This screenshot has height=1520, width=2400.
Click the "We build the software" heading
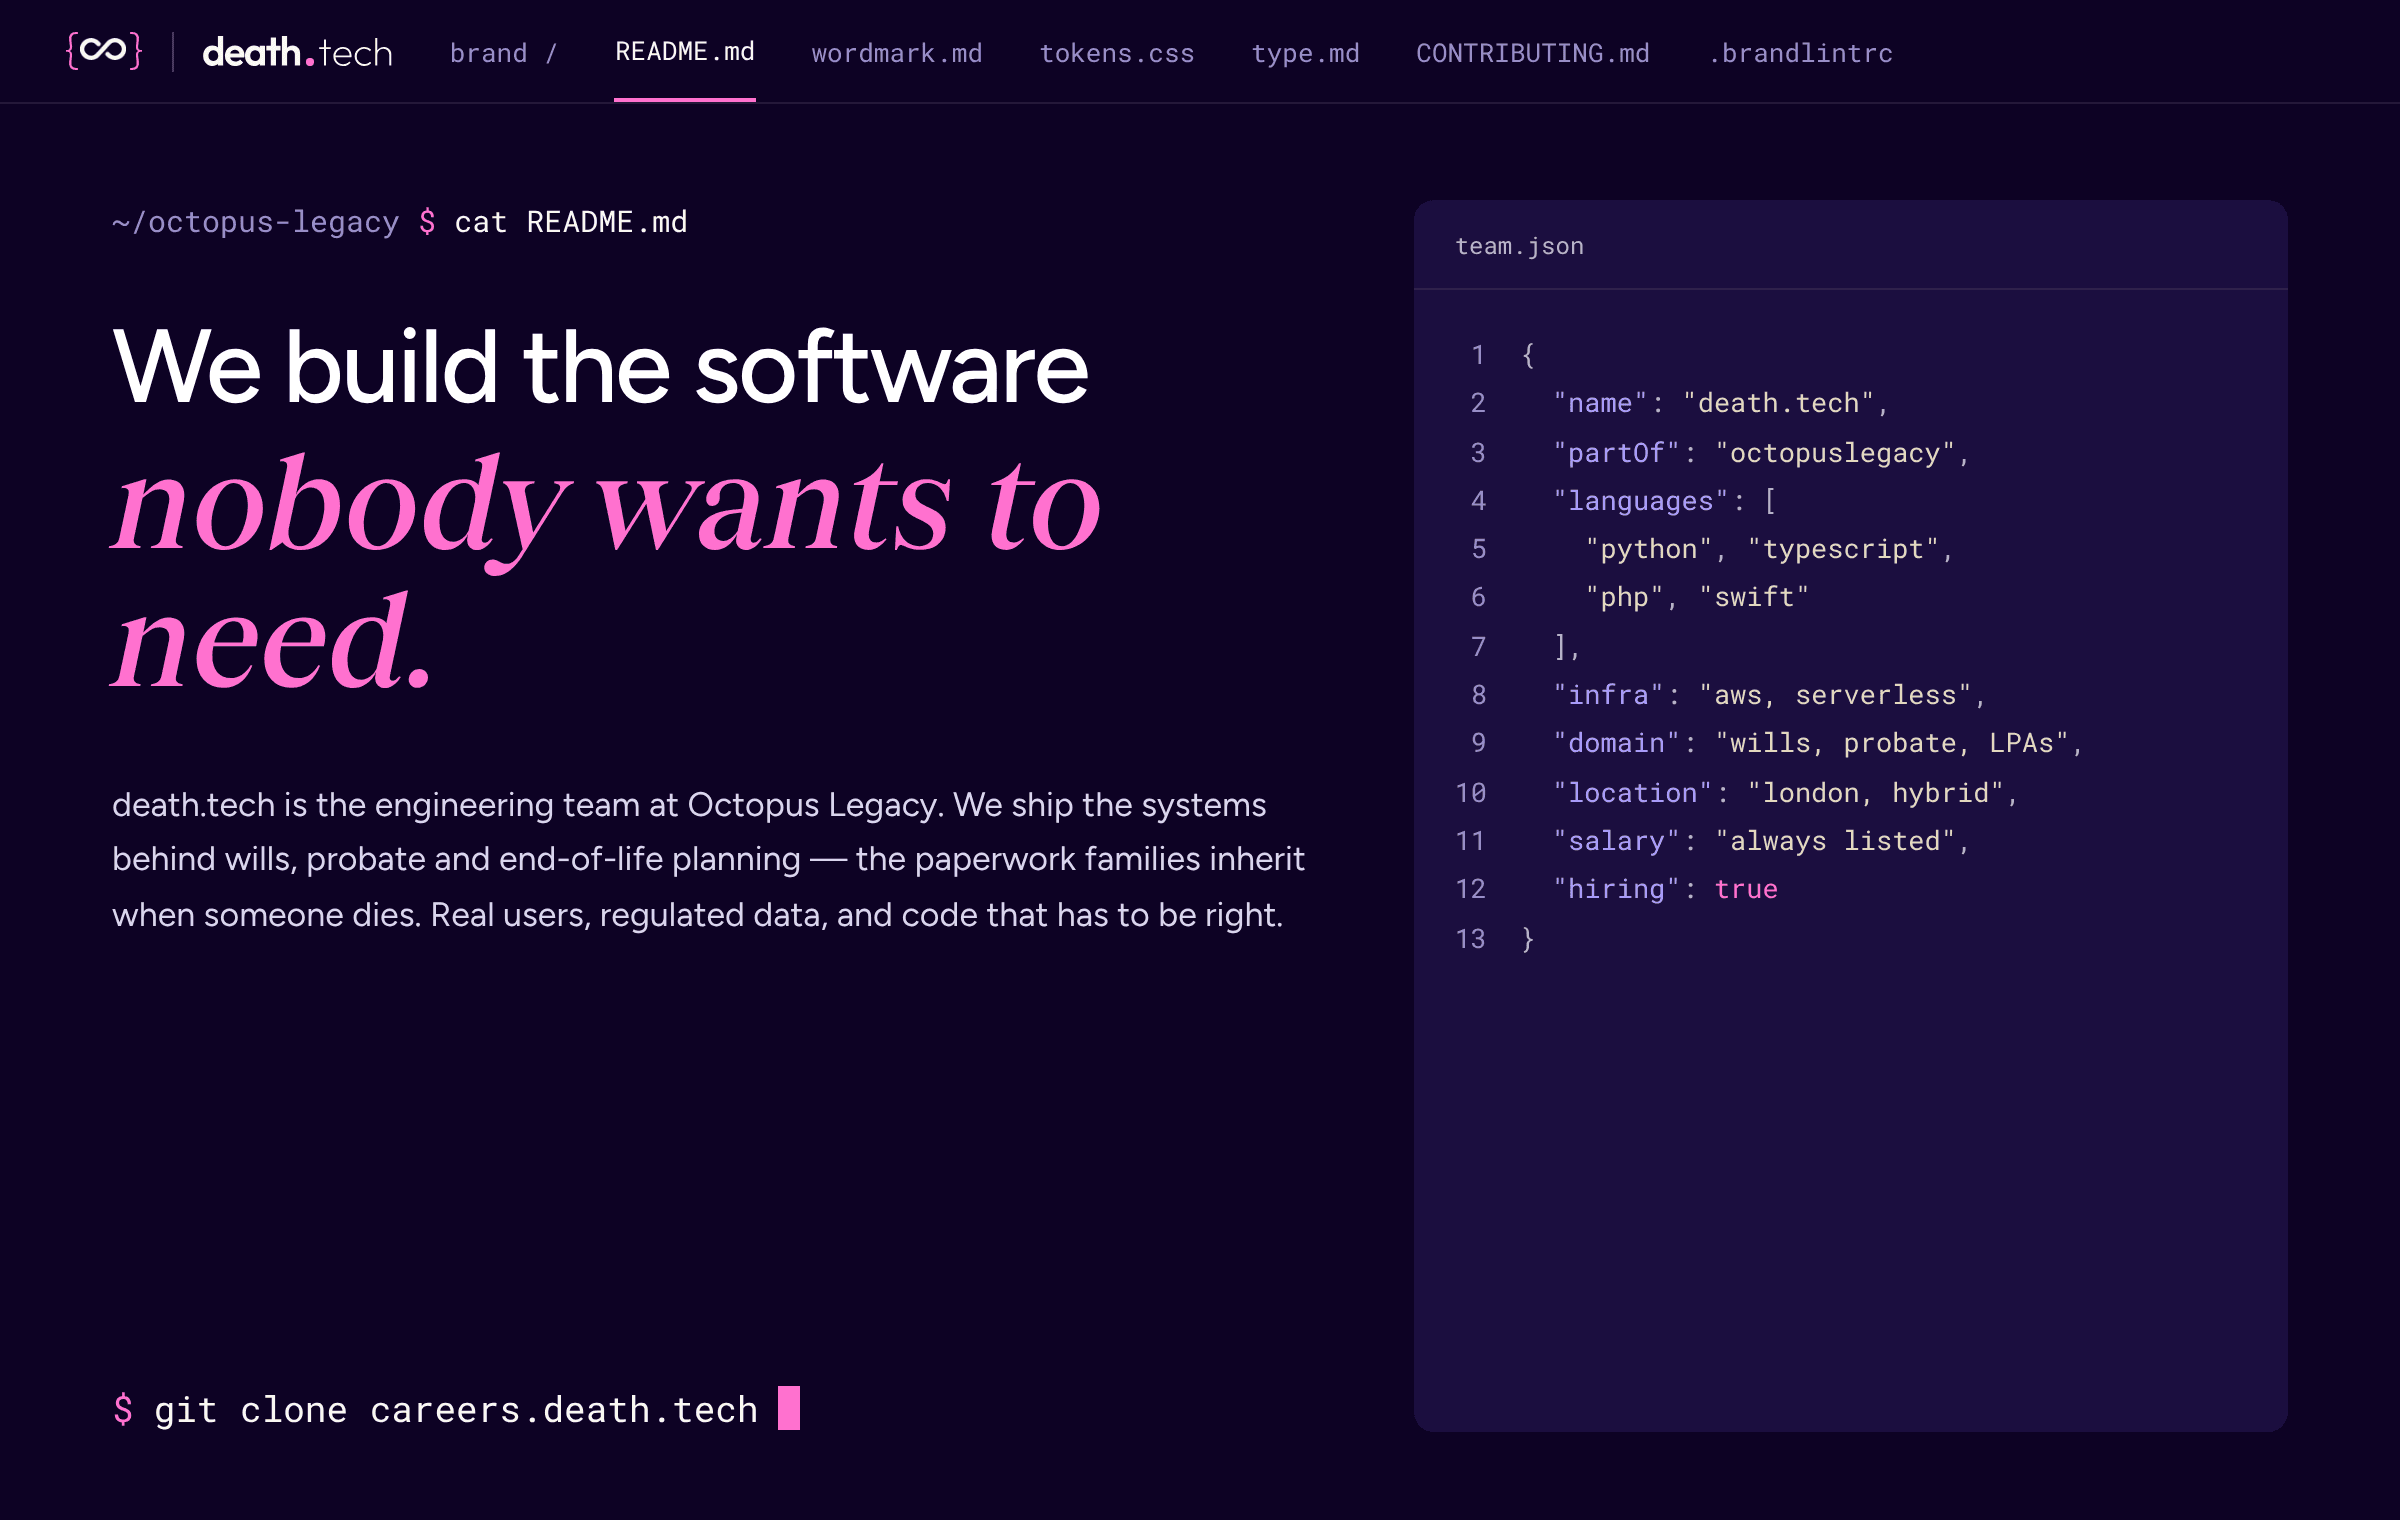[x=600, y=368]
